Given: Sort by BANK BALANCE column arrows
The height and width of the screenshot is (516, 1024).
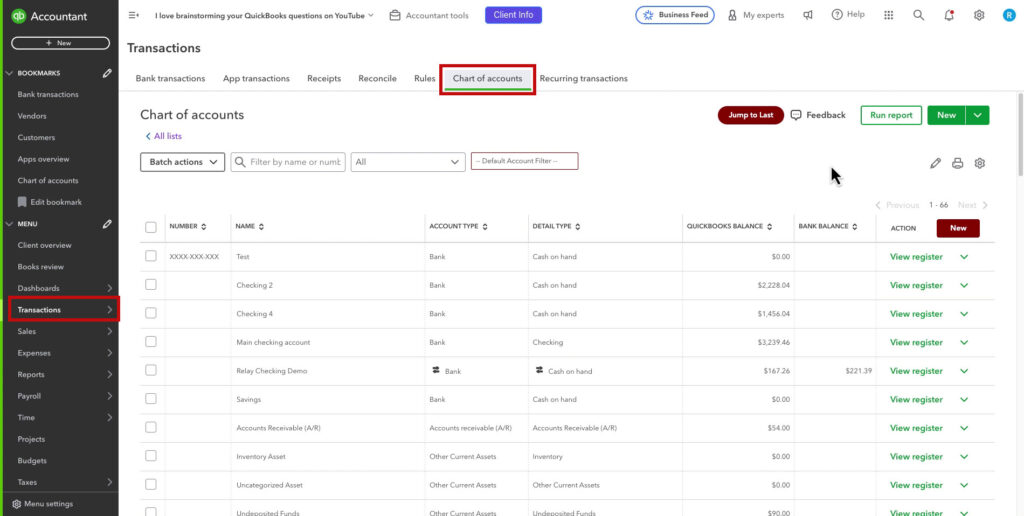Looking at the screenshot, I should pos(855,227).
